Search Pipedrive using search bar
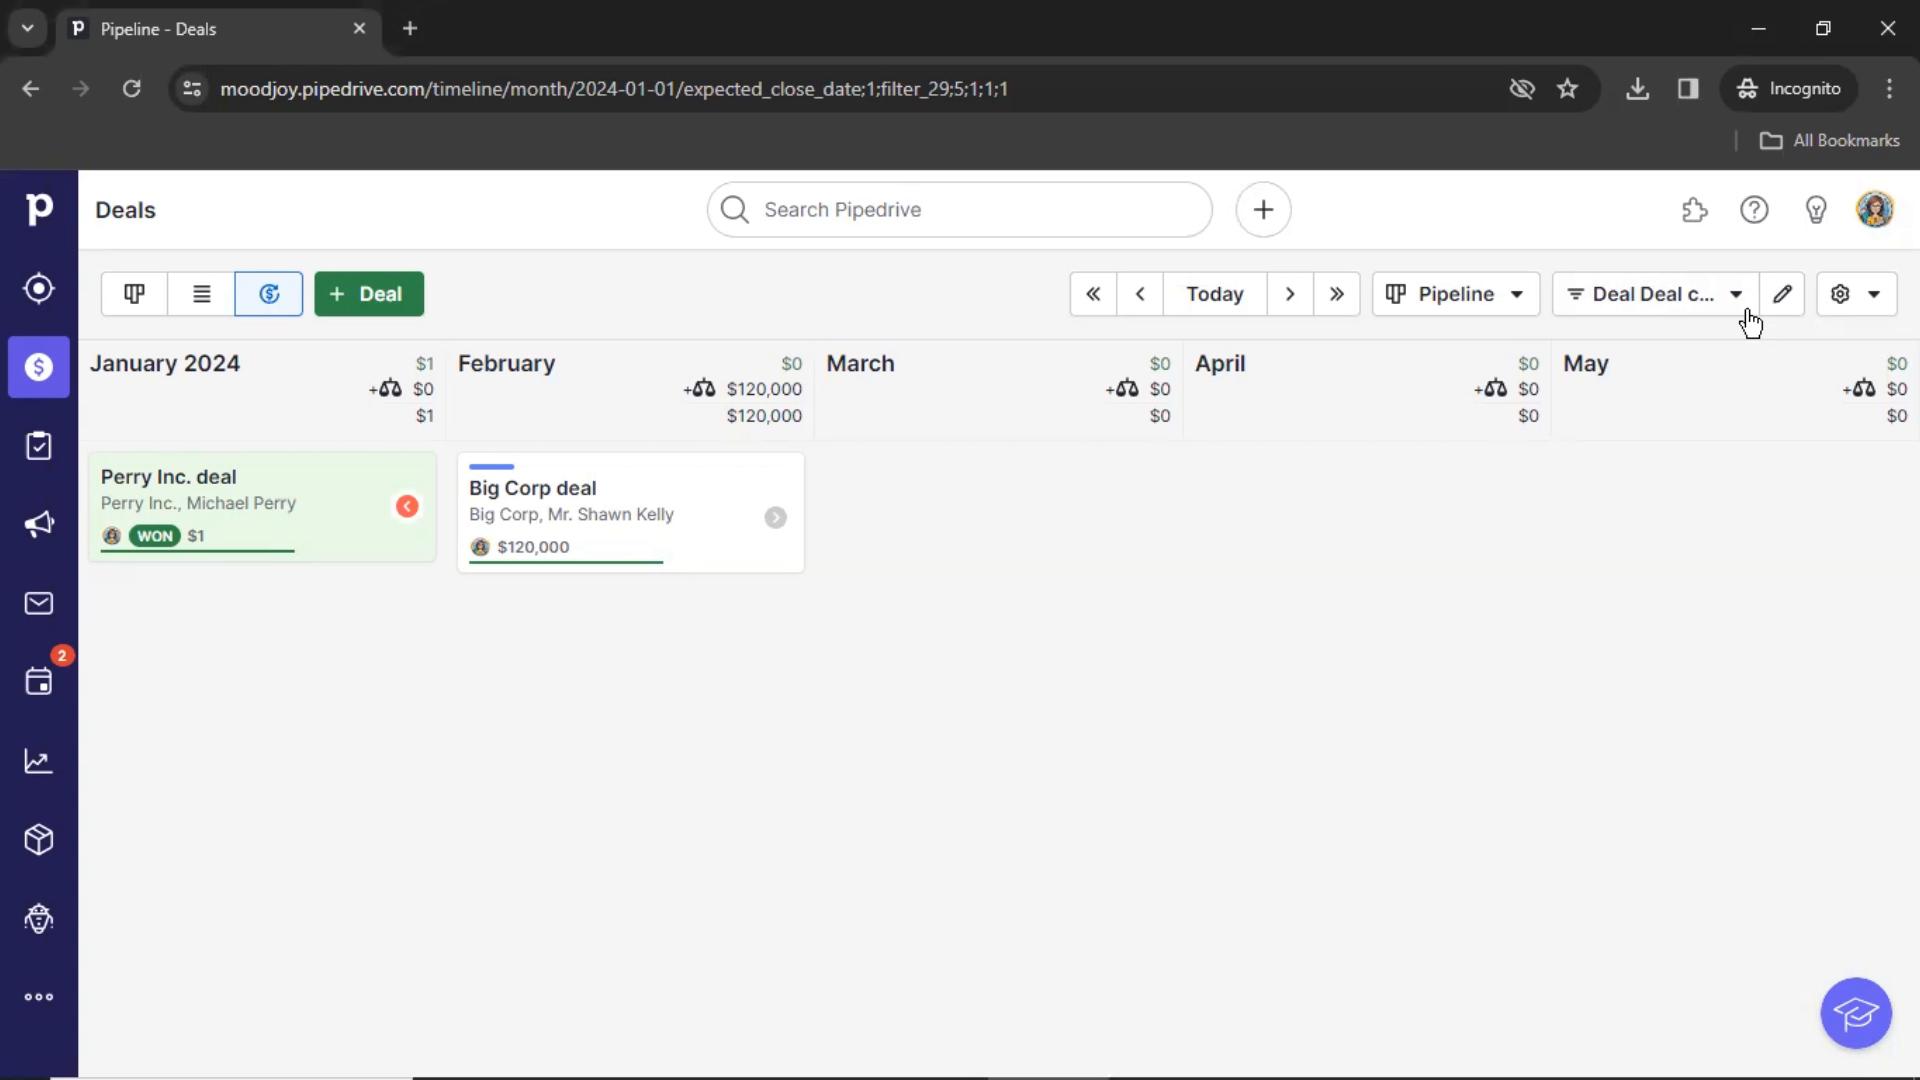Image resolution: width=1920 pixels, height=1080 pixels. pyautogui.click(x=960, y=210)
